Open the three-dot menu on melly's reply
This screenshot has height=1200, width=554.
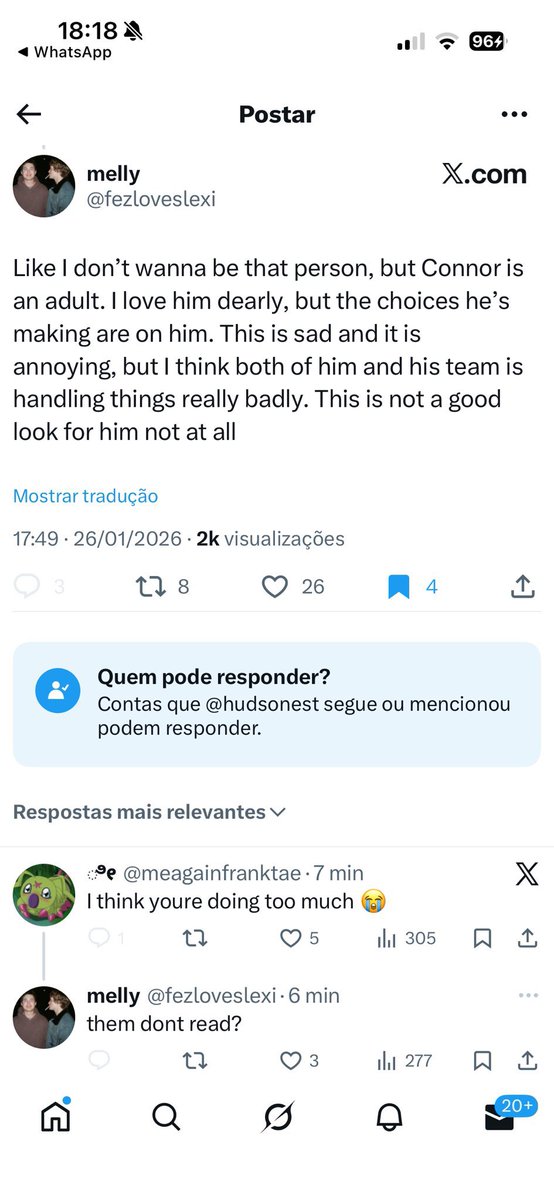pos(528,996)
